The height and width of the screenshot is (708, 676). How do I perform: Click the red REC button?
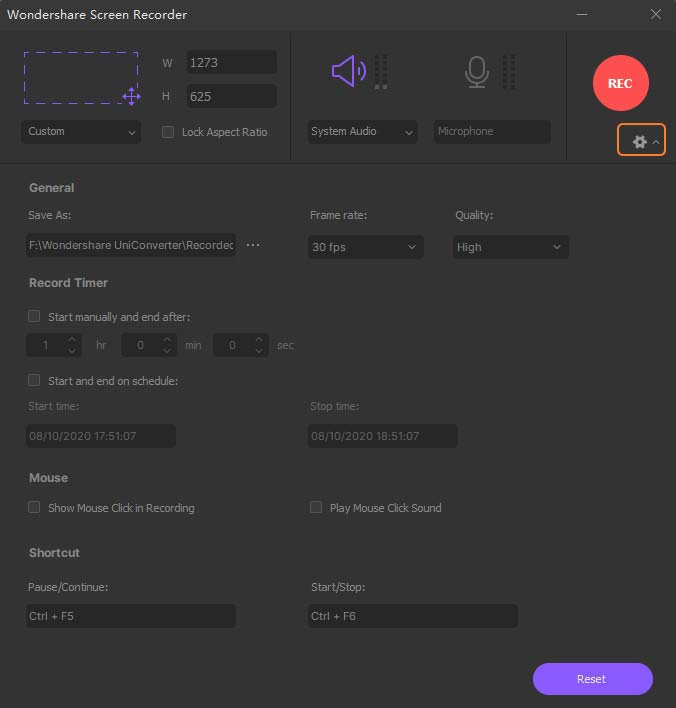pyautogui.click(x=620, y=83)
